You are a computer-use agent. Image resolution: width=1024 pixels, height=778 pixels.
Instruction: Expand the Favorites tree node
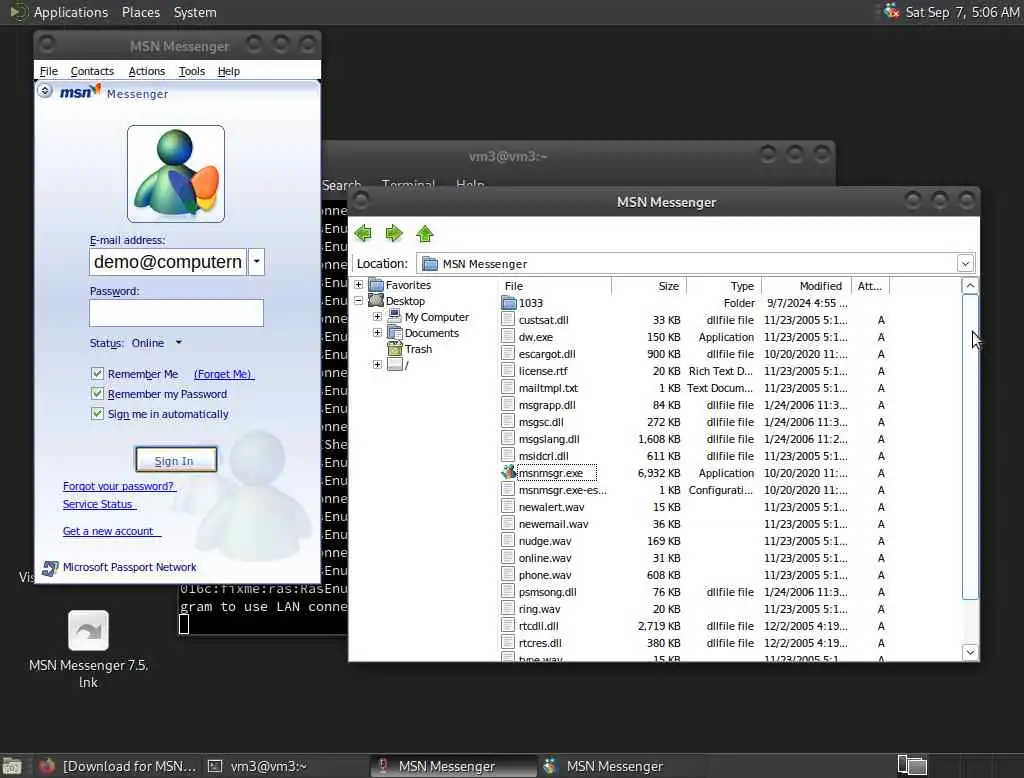coord(359,285)
